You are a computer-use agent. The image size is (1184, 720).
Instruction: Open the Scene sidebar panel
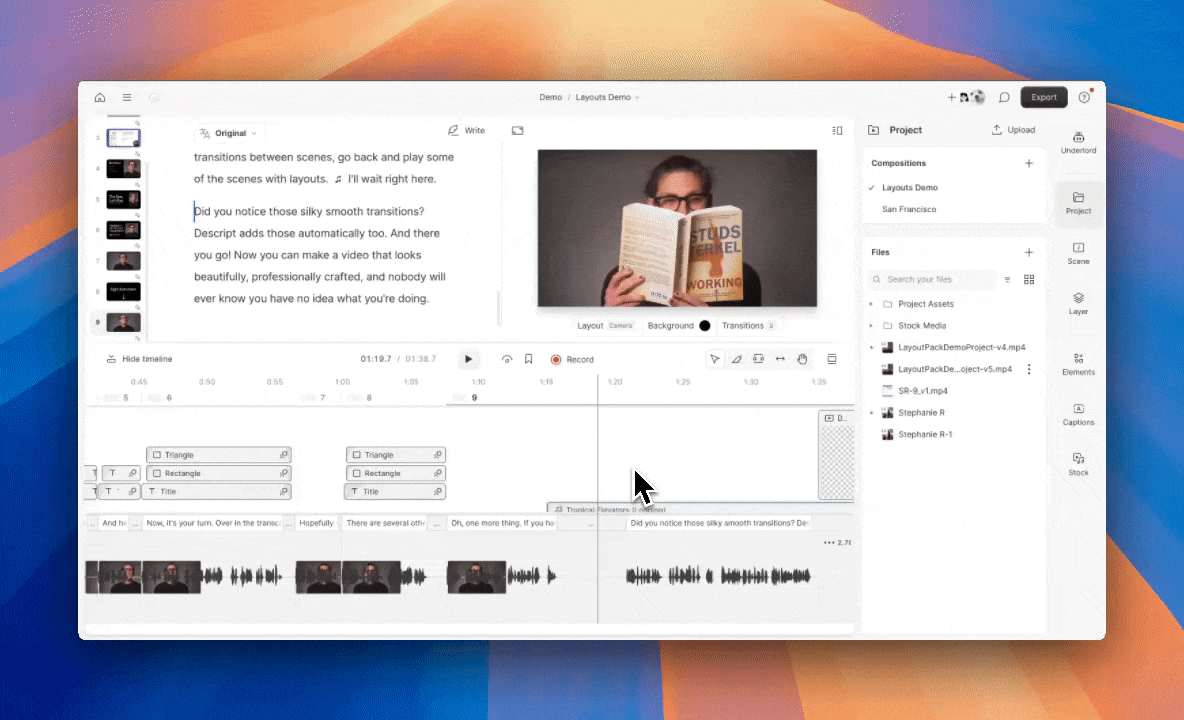click(1078, 253)
